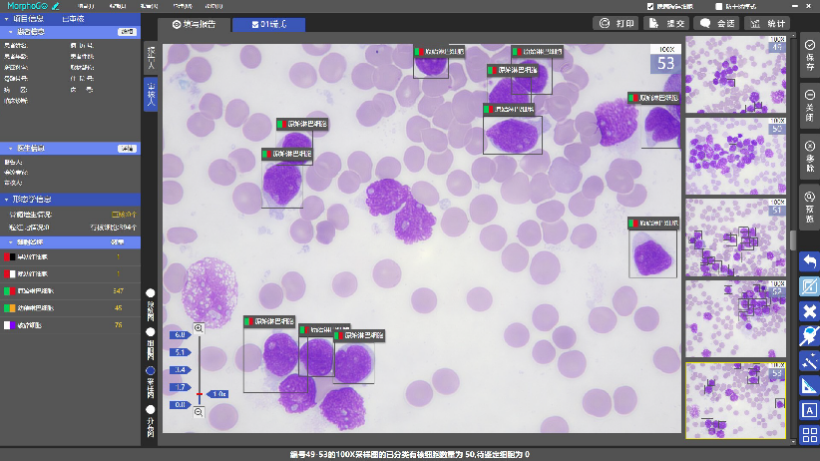This screenshot has height=461, width=820.
Task: Click the red-black cell class swatch
Action: 9,257
